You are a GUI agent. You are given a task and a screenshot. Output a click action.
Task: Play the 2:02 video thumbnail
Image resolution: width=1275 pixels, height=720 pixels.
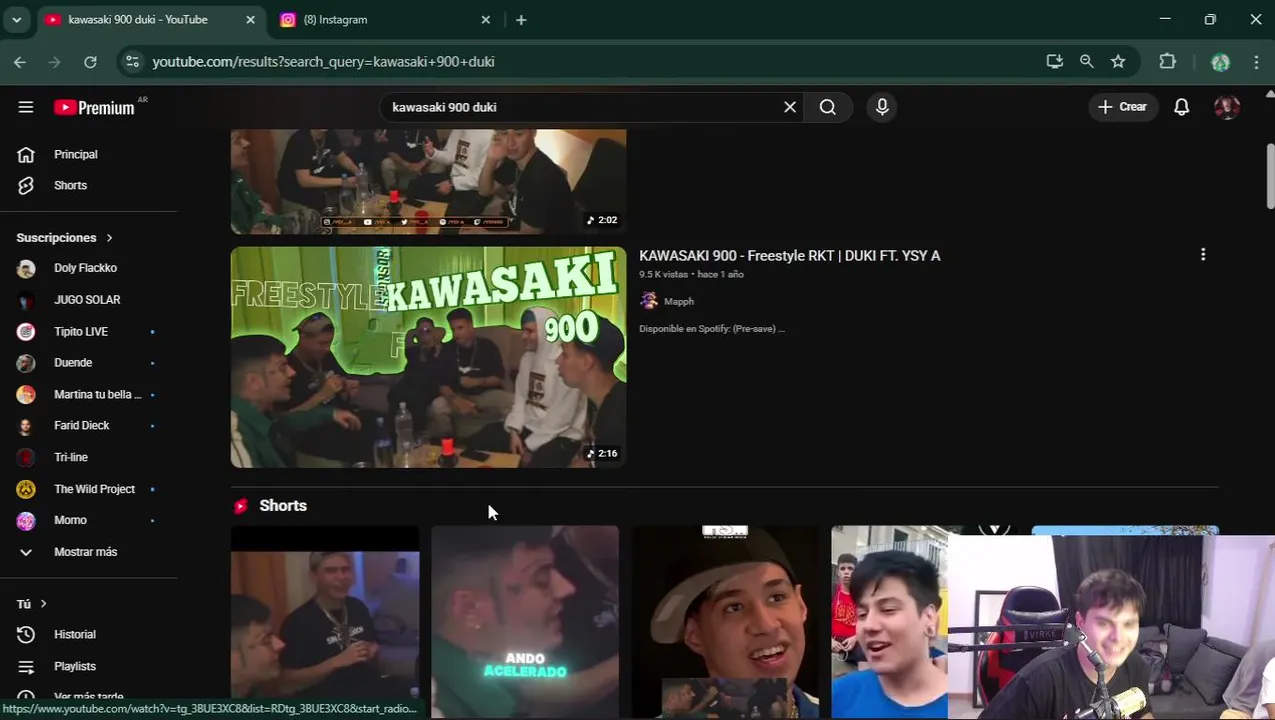click(x=428, y=181)
